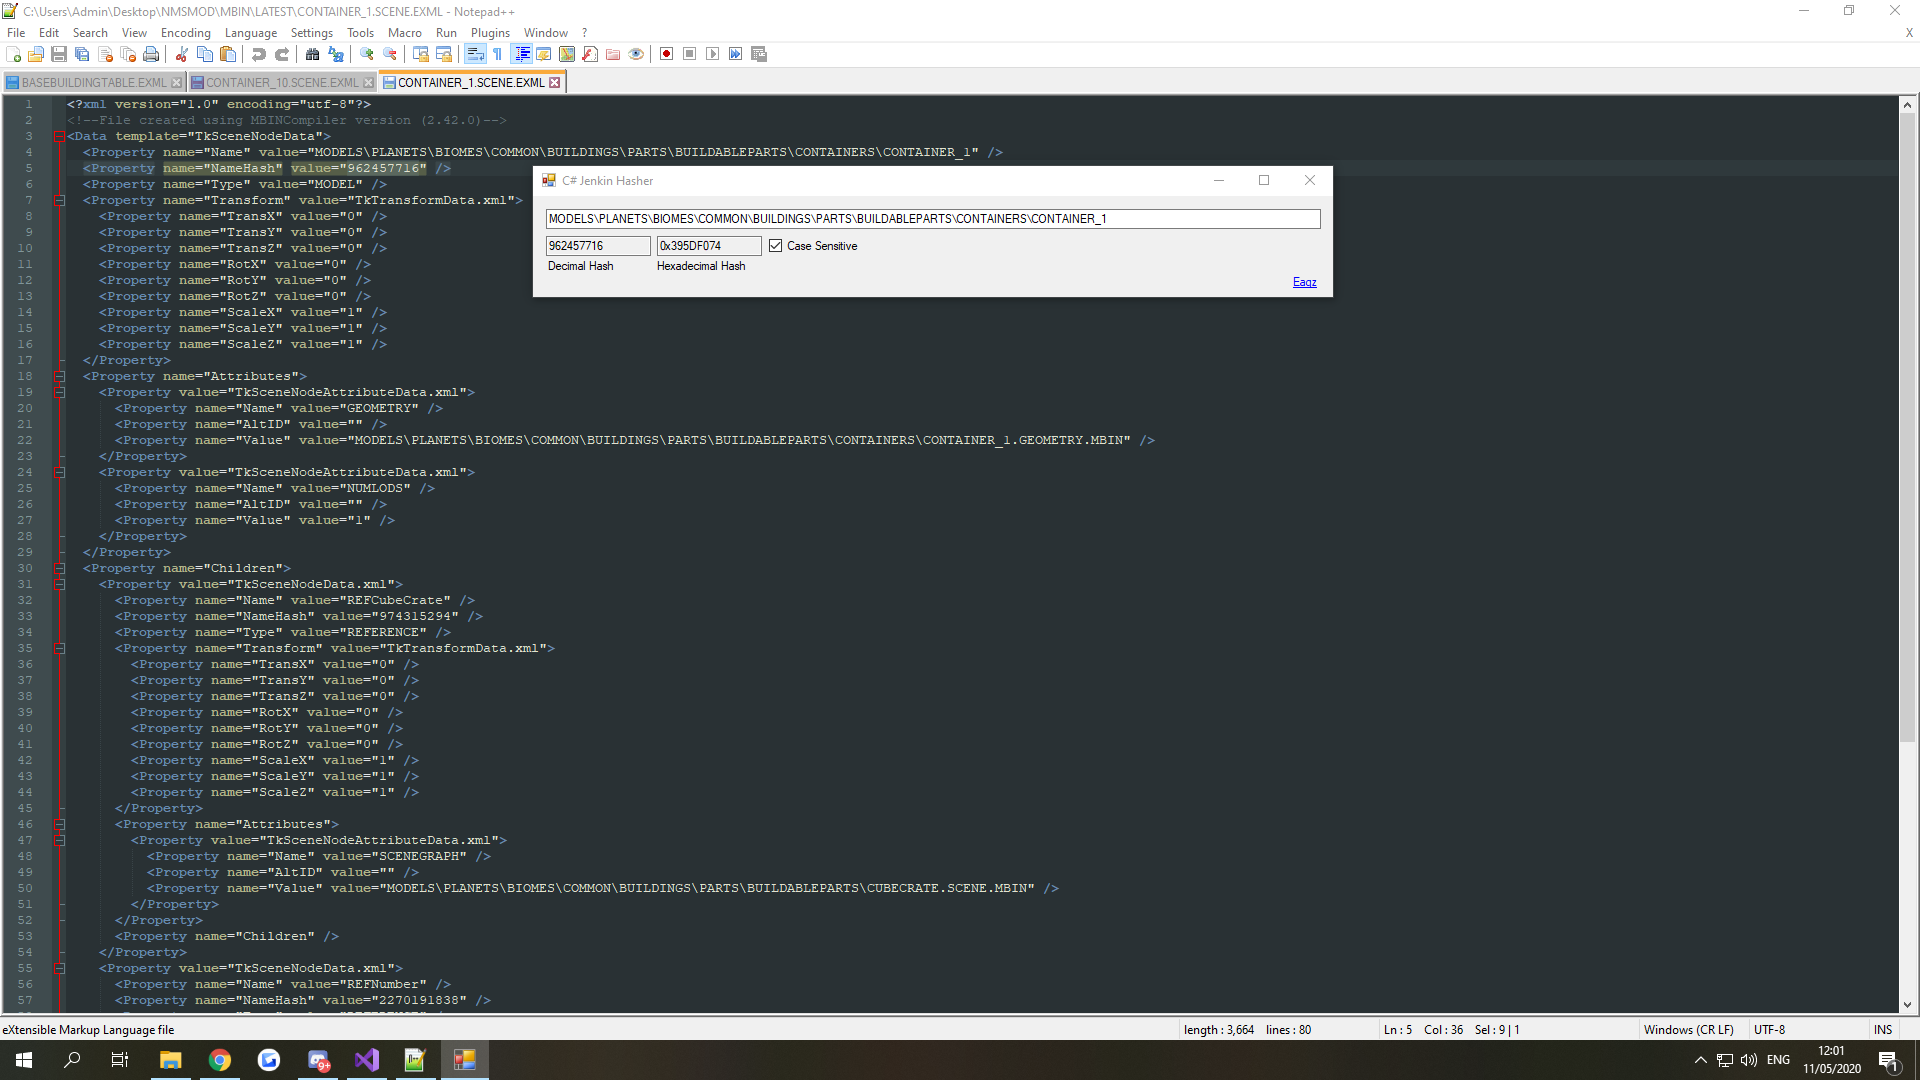Click the editor scrollbar down arrow
Screen dimensions: 1920x1080
[x=1907, y=1005]
